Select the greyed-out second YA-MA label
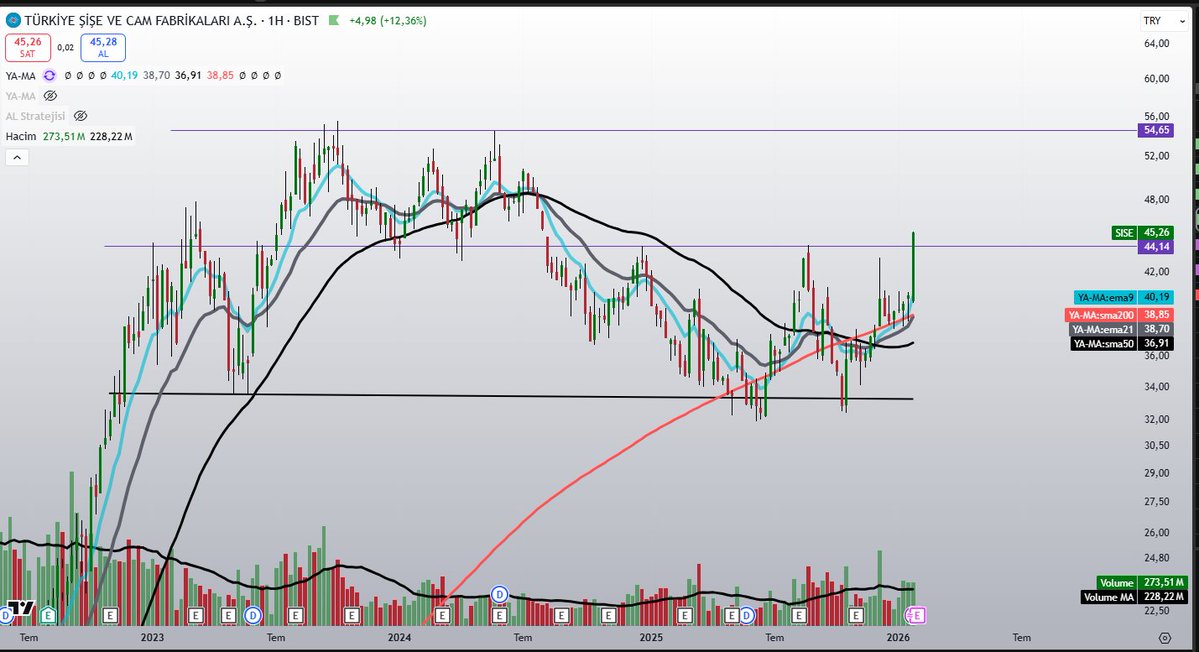 pos(21,96)
